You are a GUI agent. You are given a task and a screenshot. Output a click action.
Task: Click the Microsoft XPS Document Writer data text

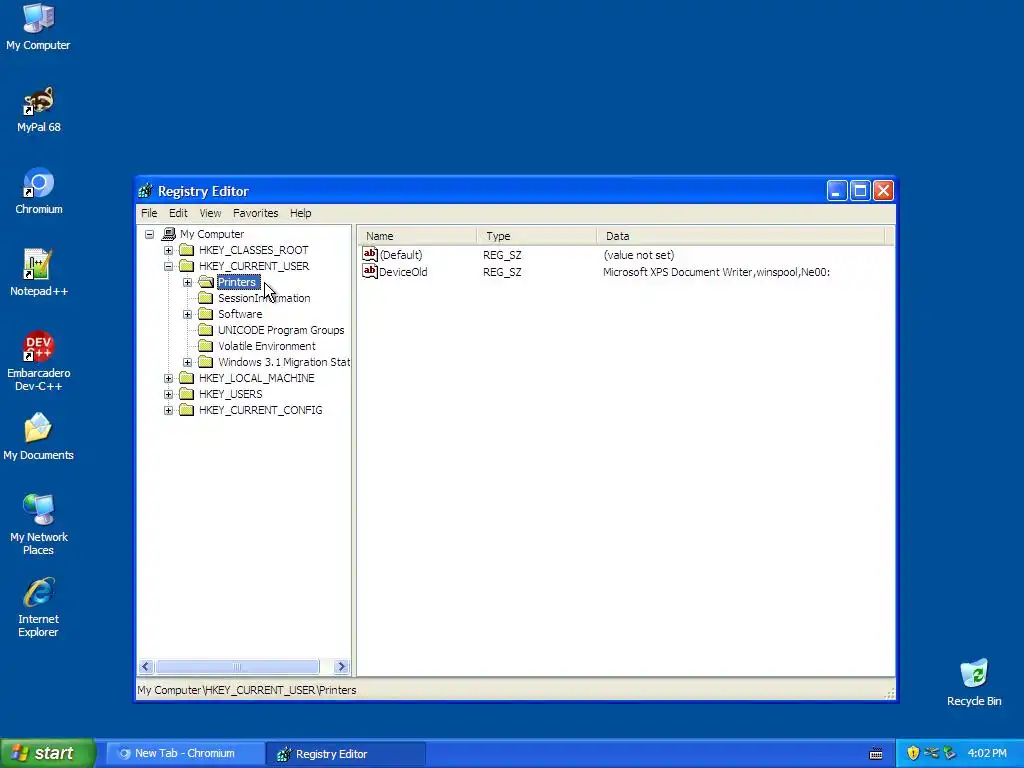pyautogui.click(x=716, y=272)
